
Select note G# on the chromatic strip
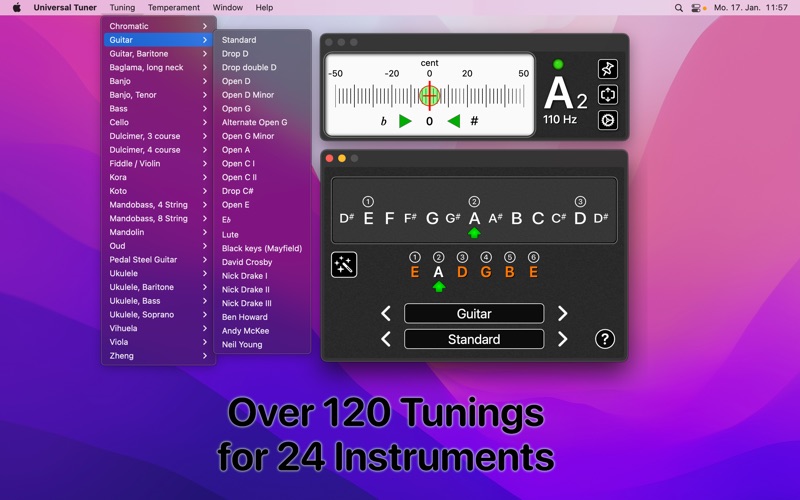(x=453, y=218)
